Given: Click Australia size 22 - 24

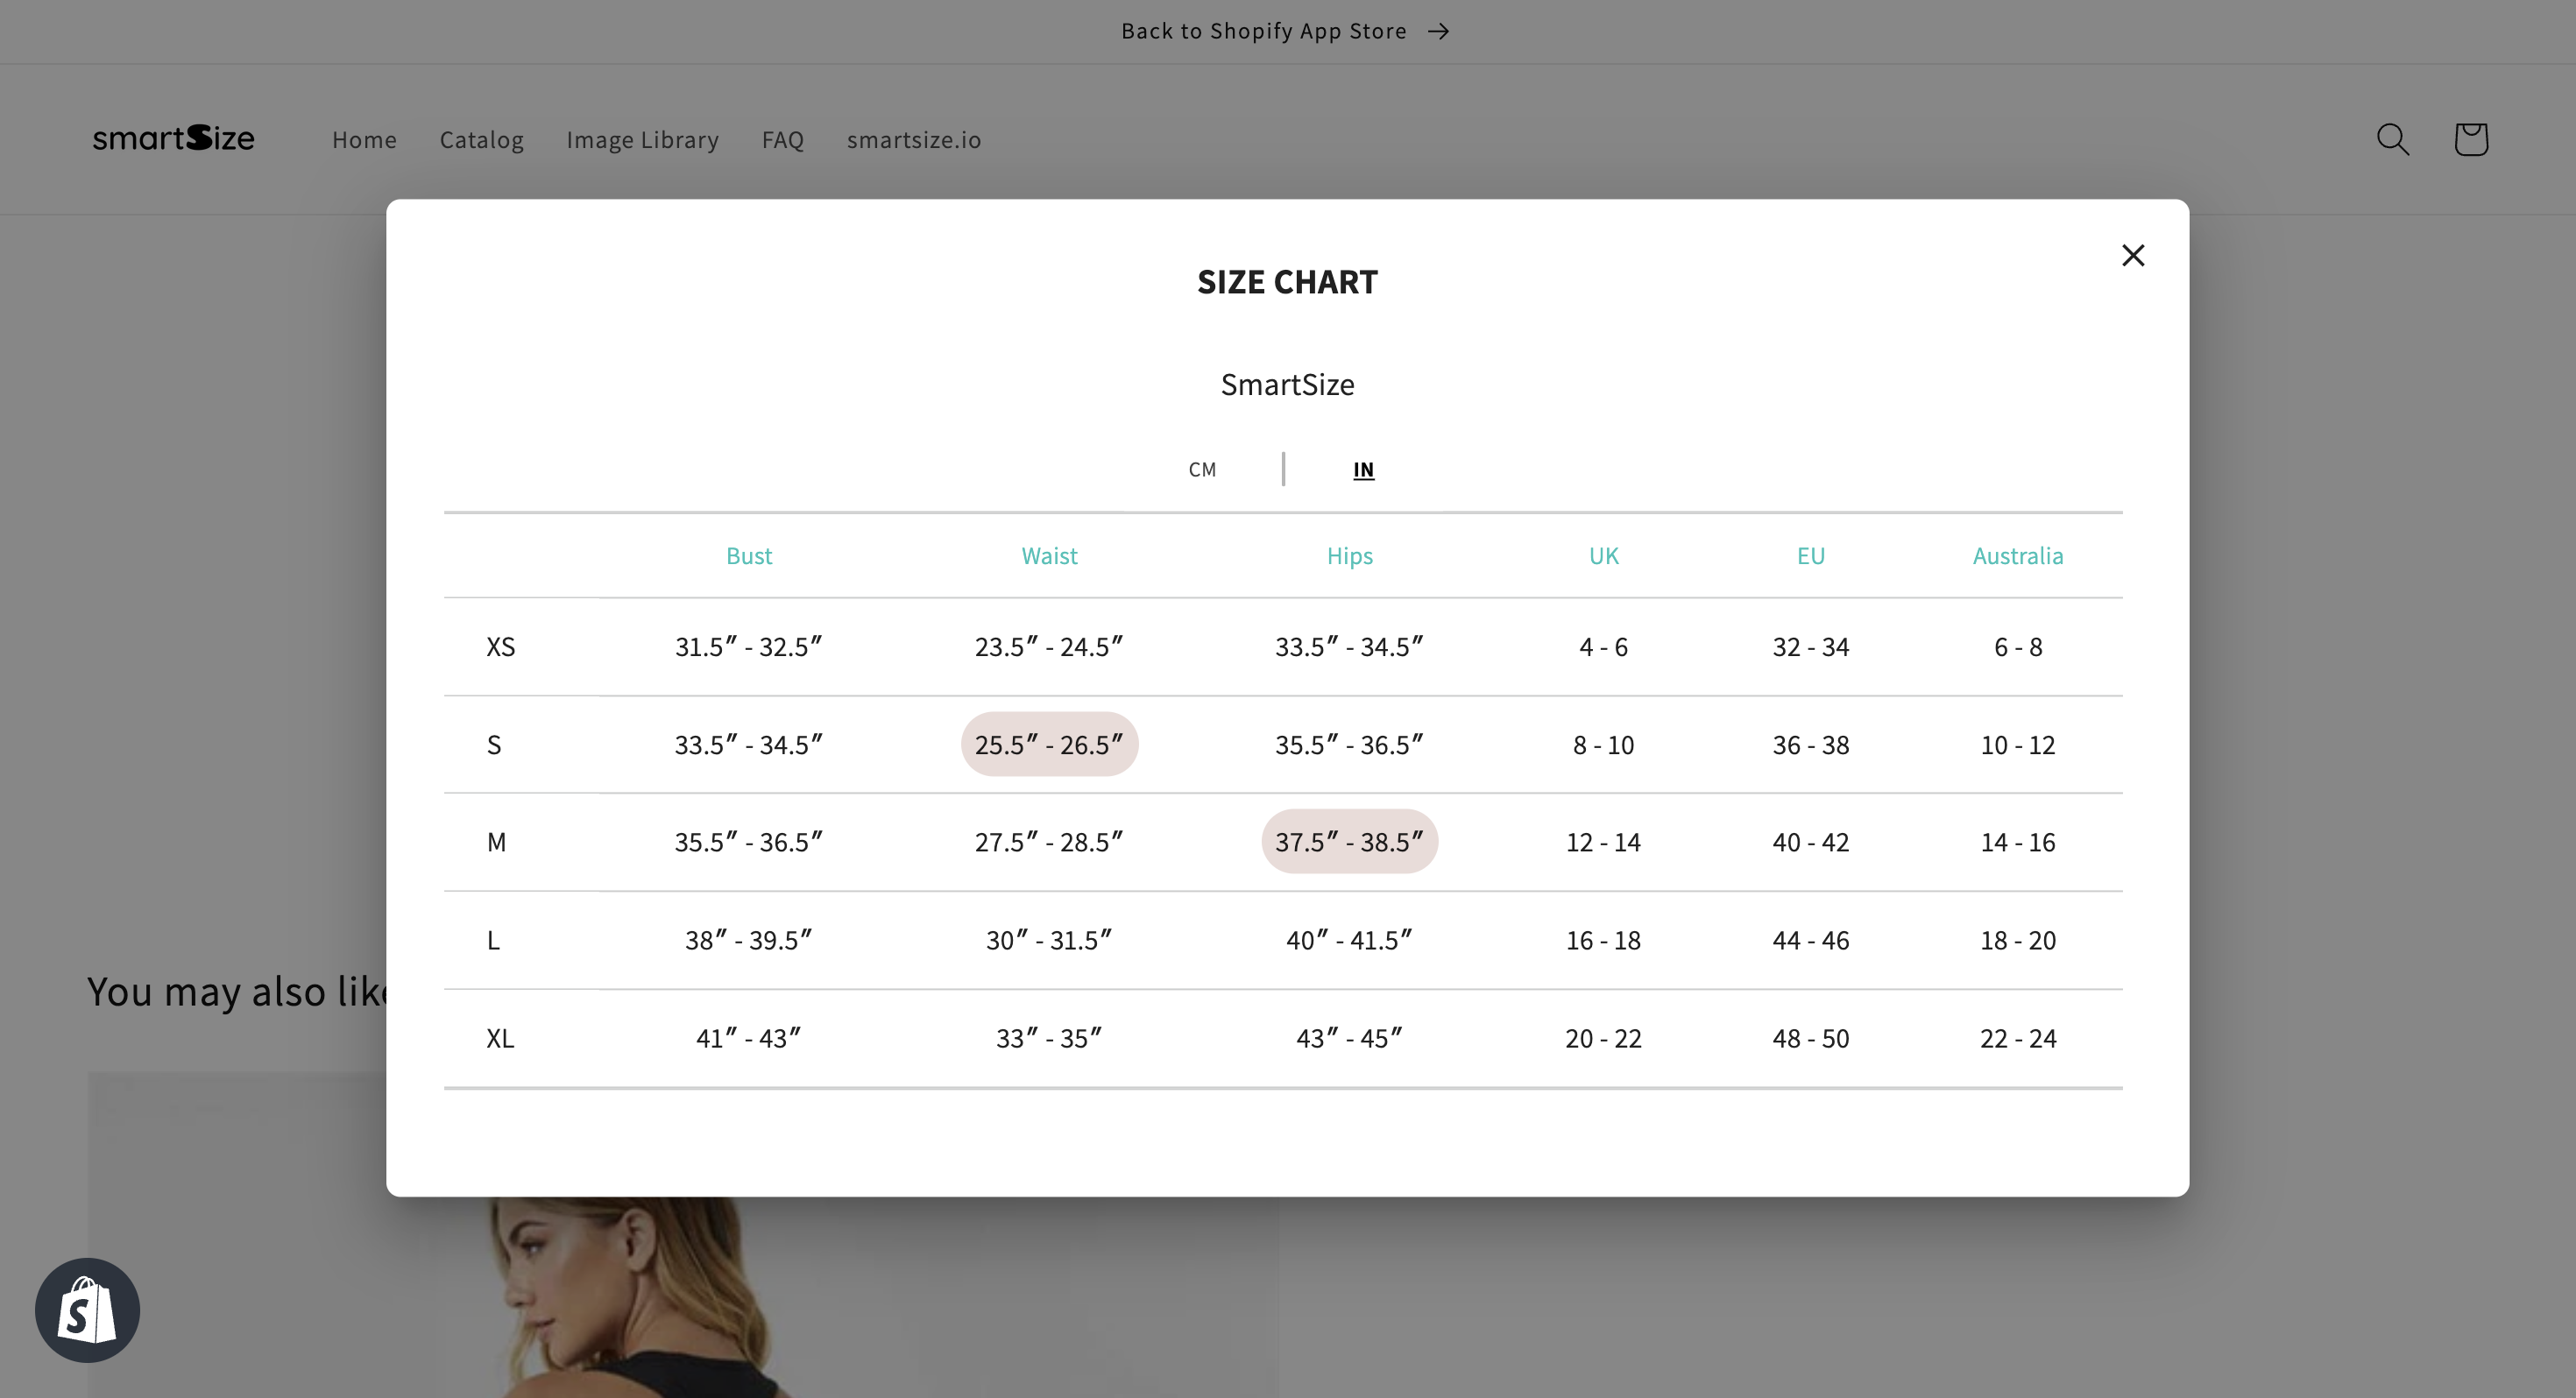Looking at the screenshot, I should [x=2017, y=1039].
